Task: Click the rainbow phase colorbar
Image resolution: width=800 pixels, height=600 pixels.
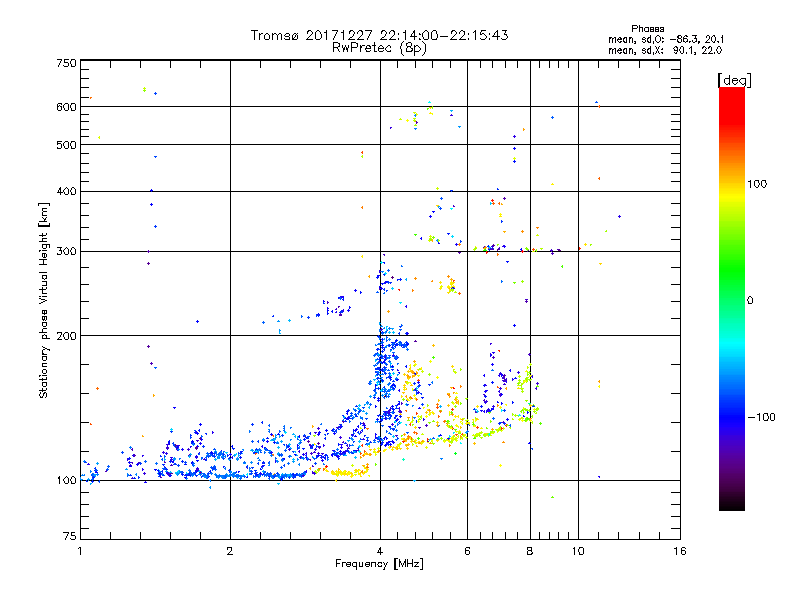Action: click(732, 299)
